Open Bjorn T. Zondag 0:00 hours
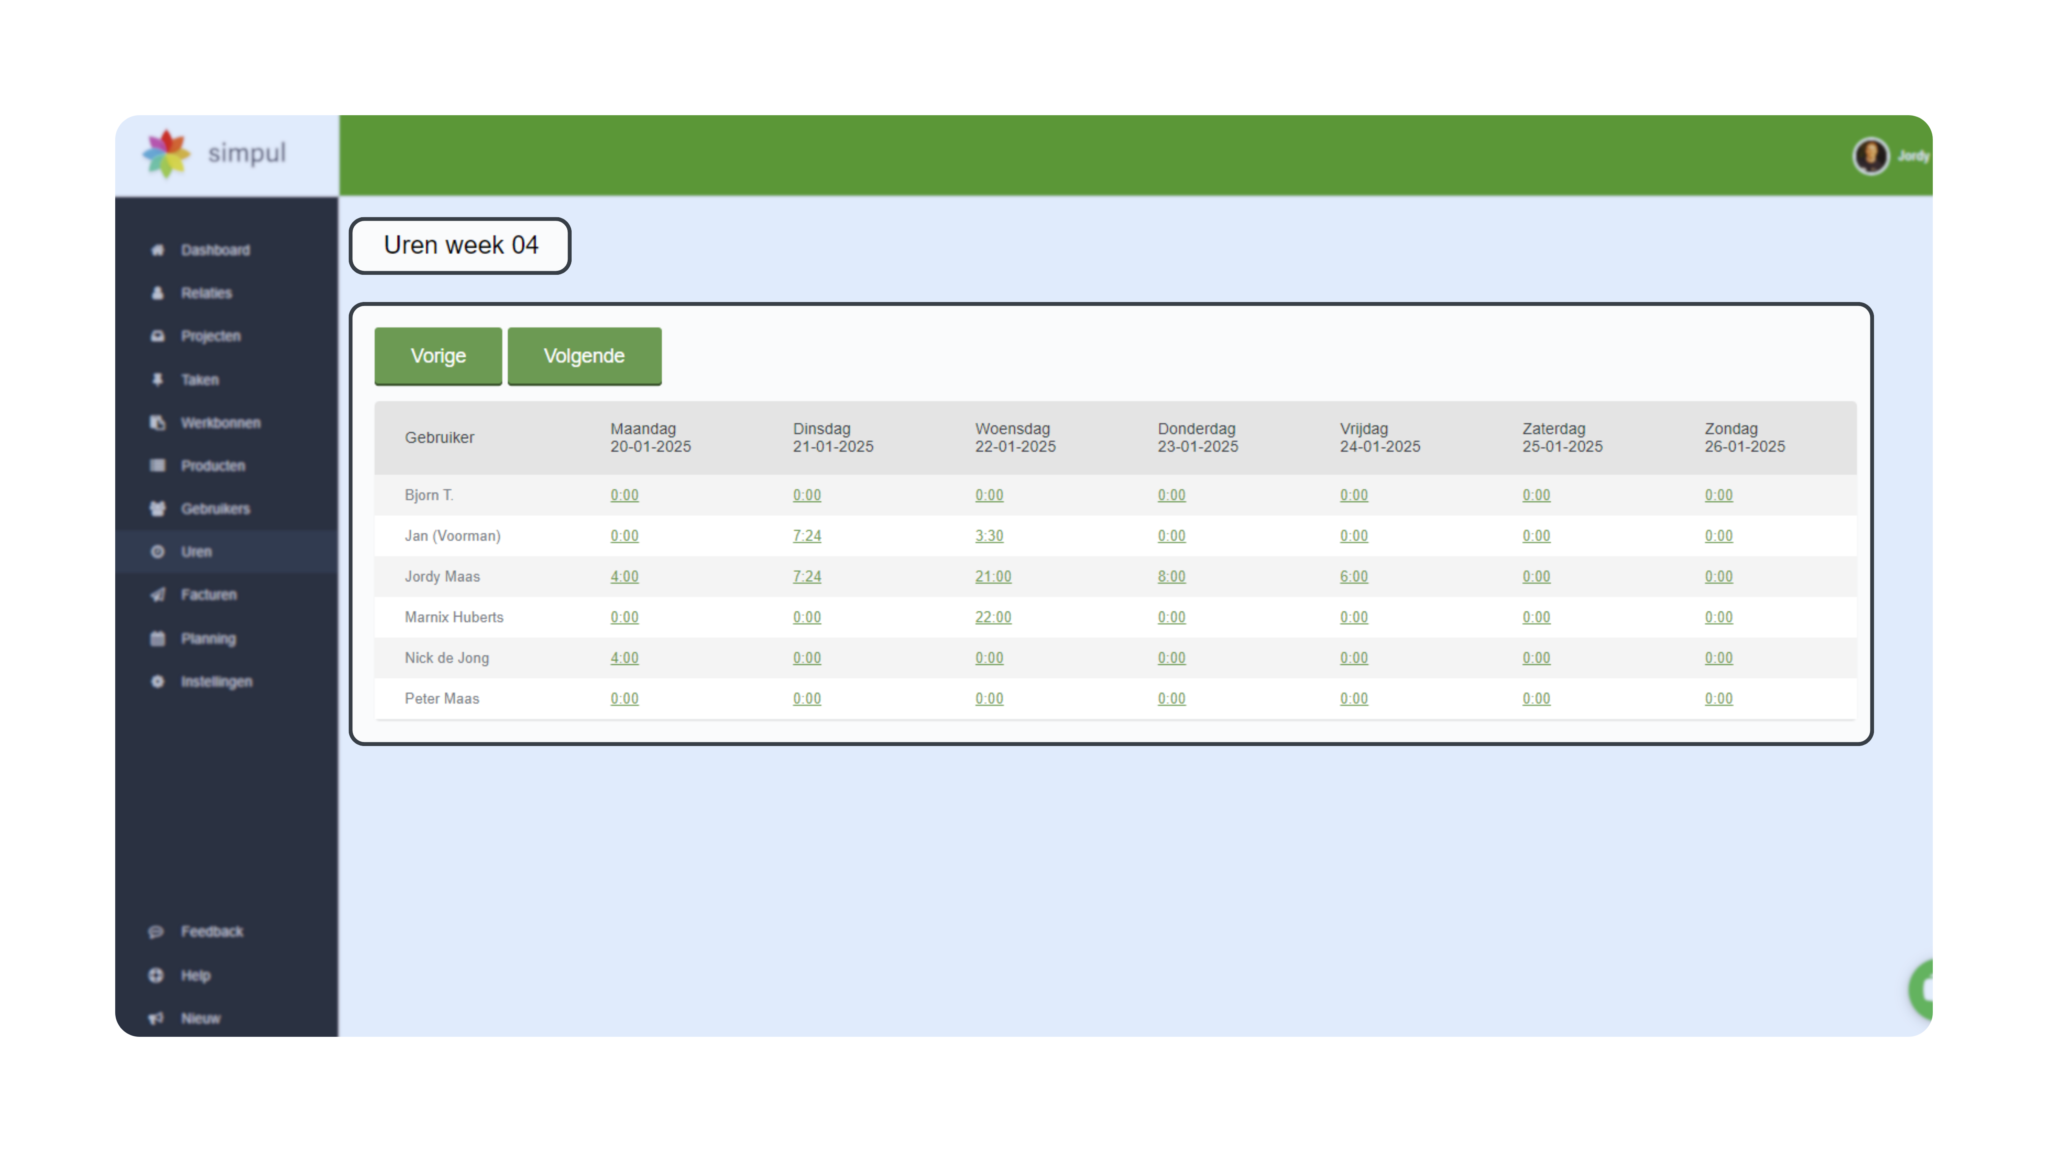The image size is (2048, 1152). [x=1718, y=495]
